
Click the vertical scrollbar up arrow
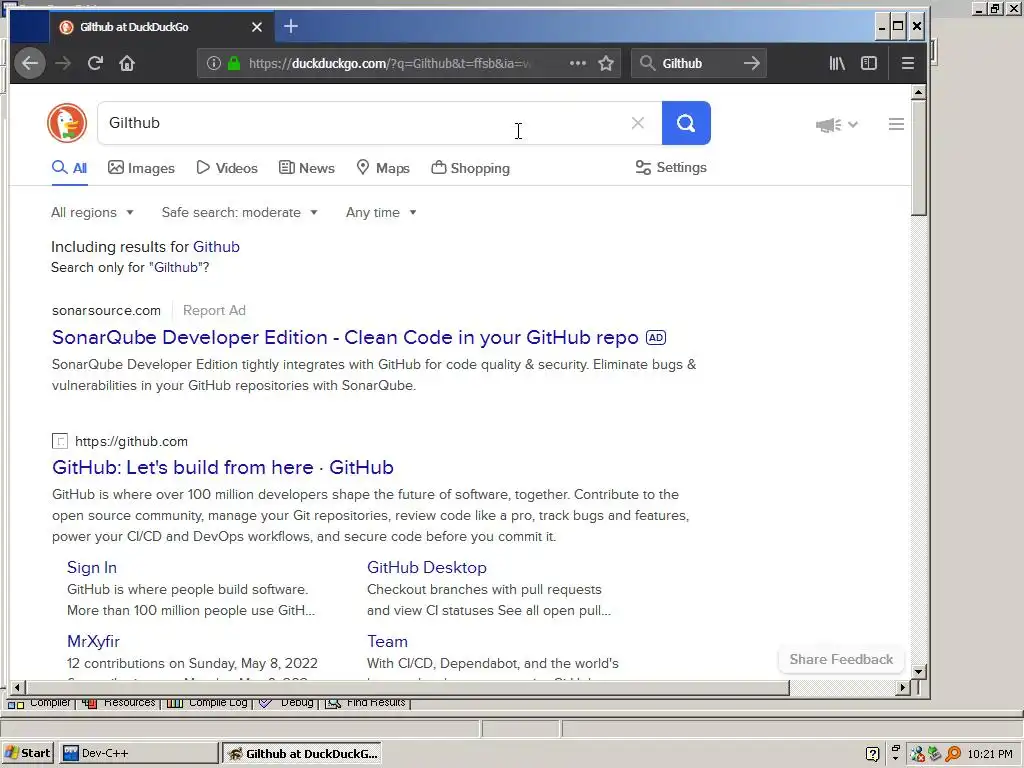pos(919,92)
